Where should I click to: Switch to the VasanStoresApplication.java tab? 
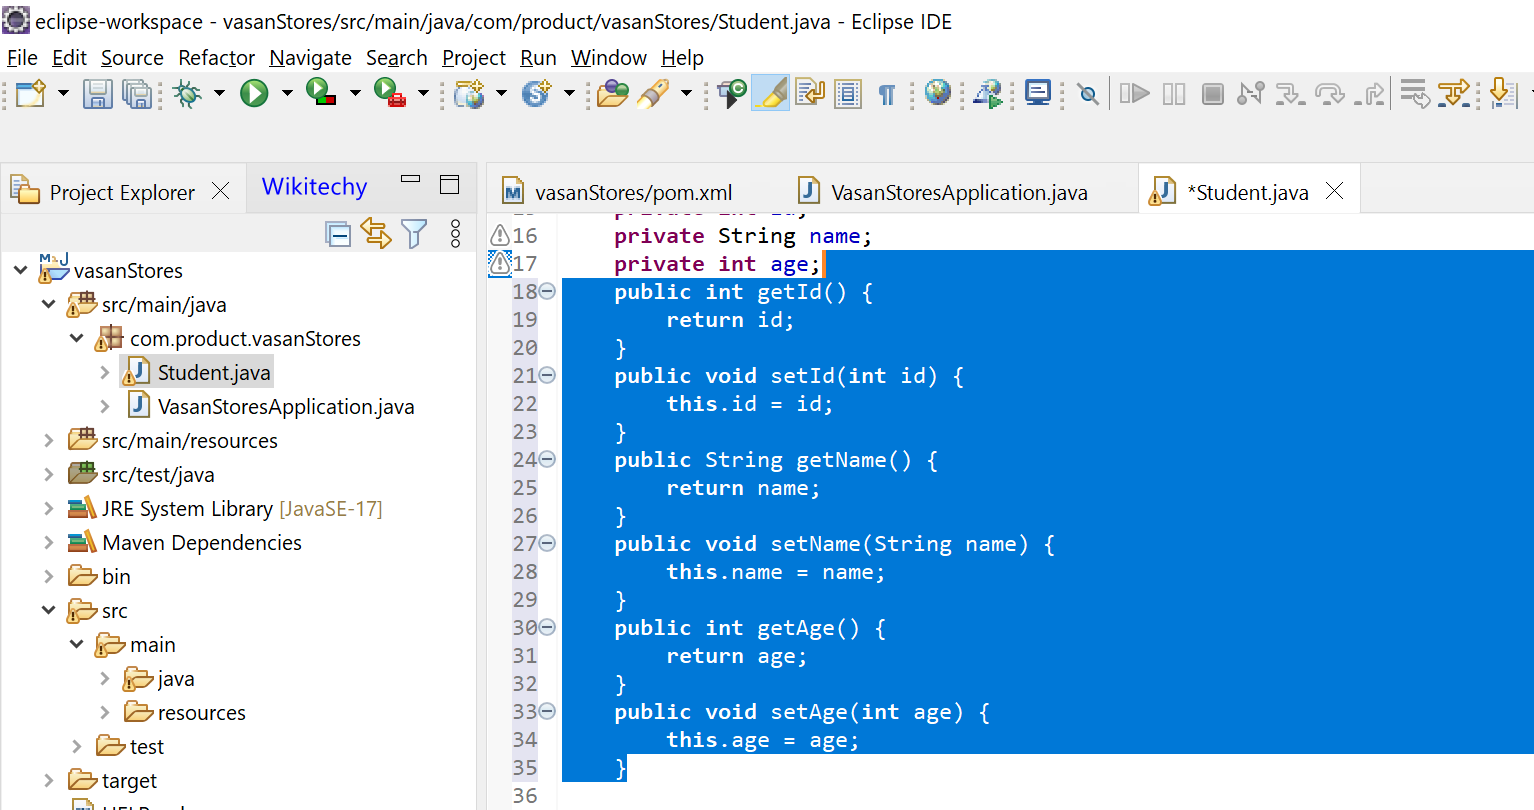958,192
